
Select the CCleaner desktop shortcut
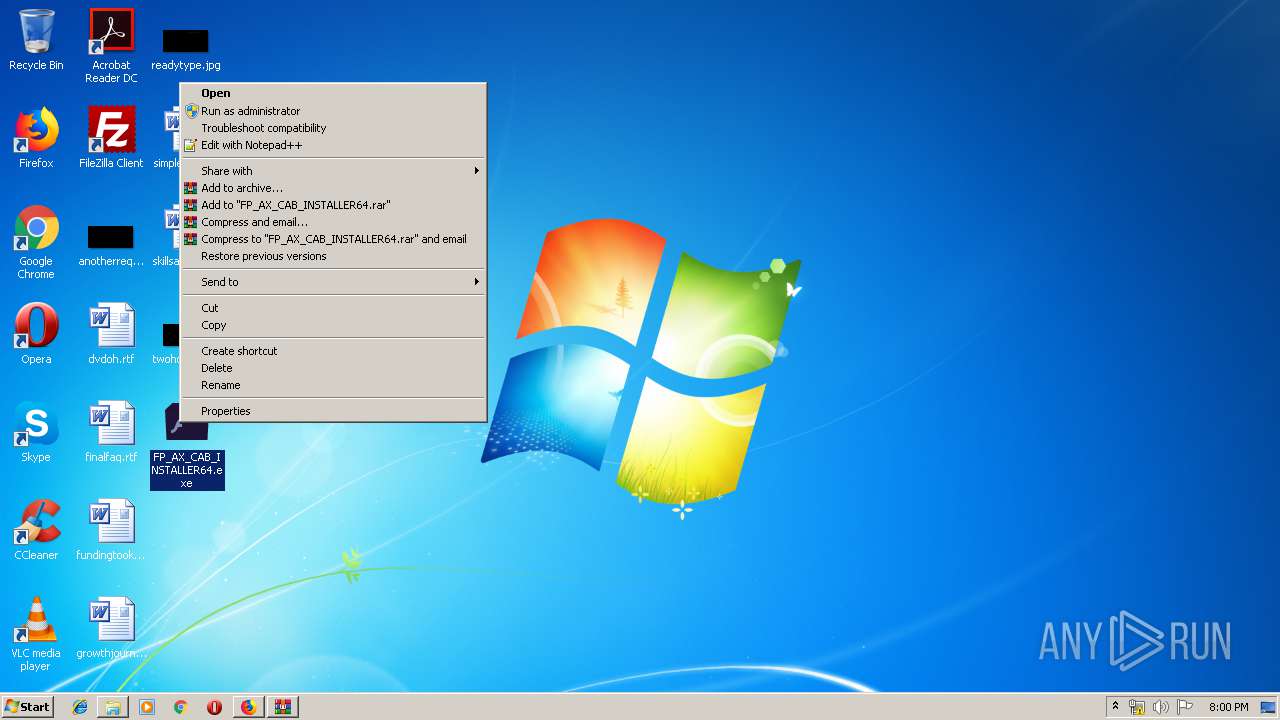[36, 530]
